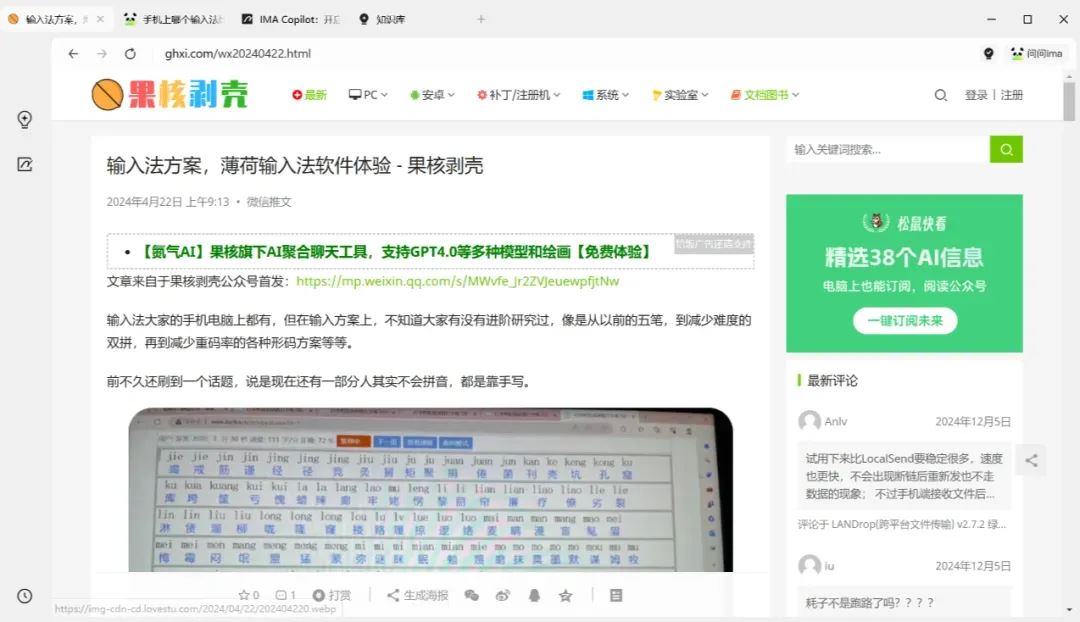1080x622 pixels.
Task: Click the comment count icon showing 1
Action: (284, 595)
